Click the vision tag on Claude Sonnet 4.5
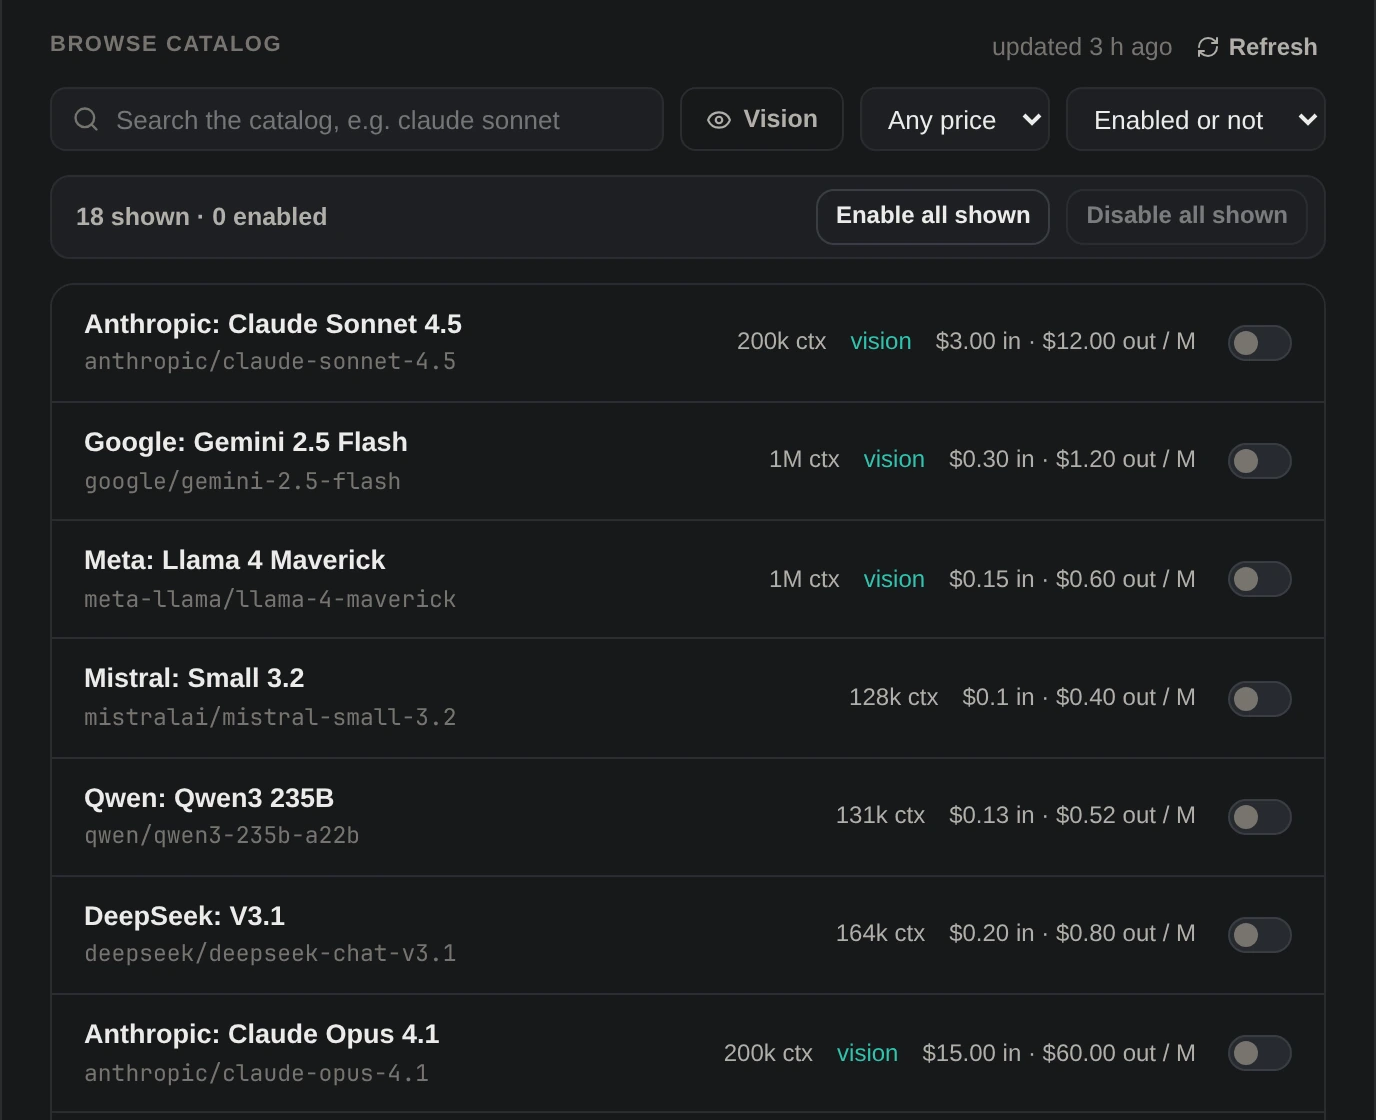 click(x=881, y=341)
